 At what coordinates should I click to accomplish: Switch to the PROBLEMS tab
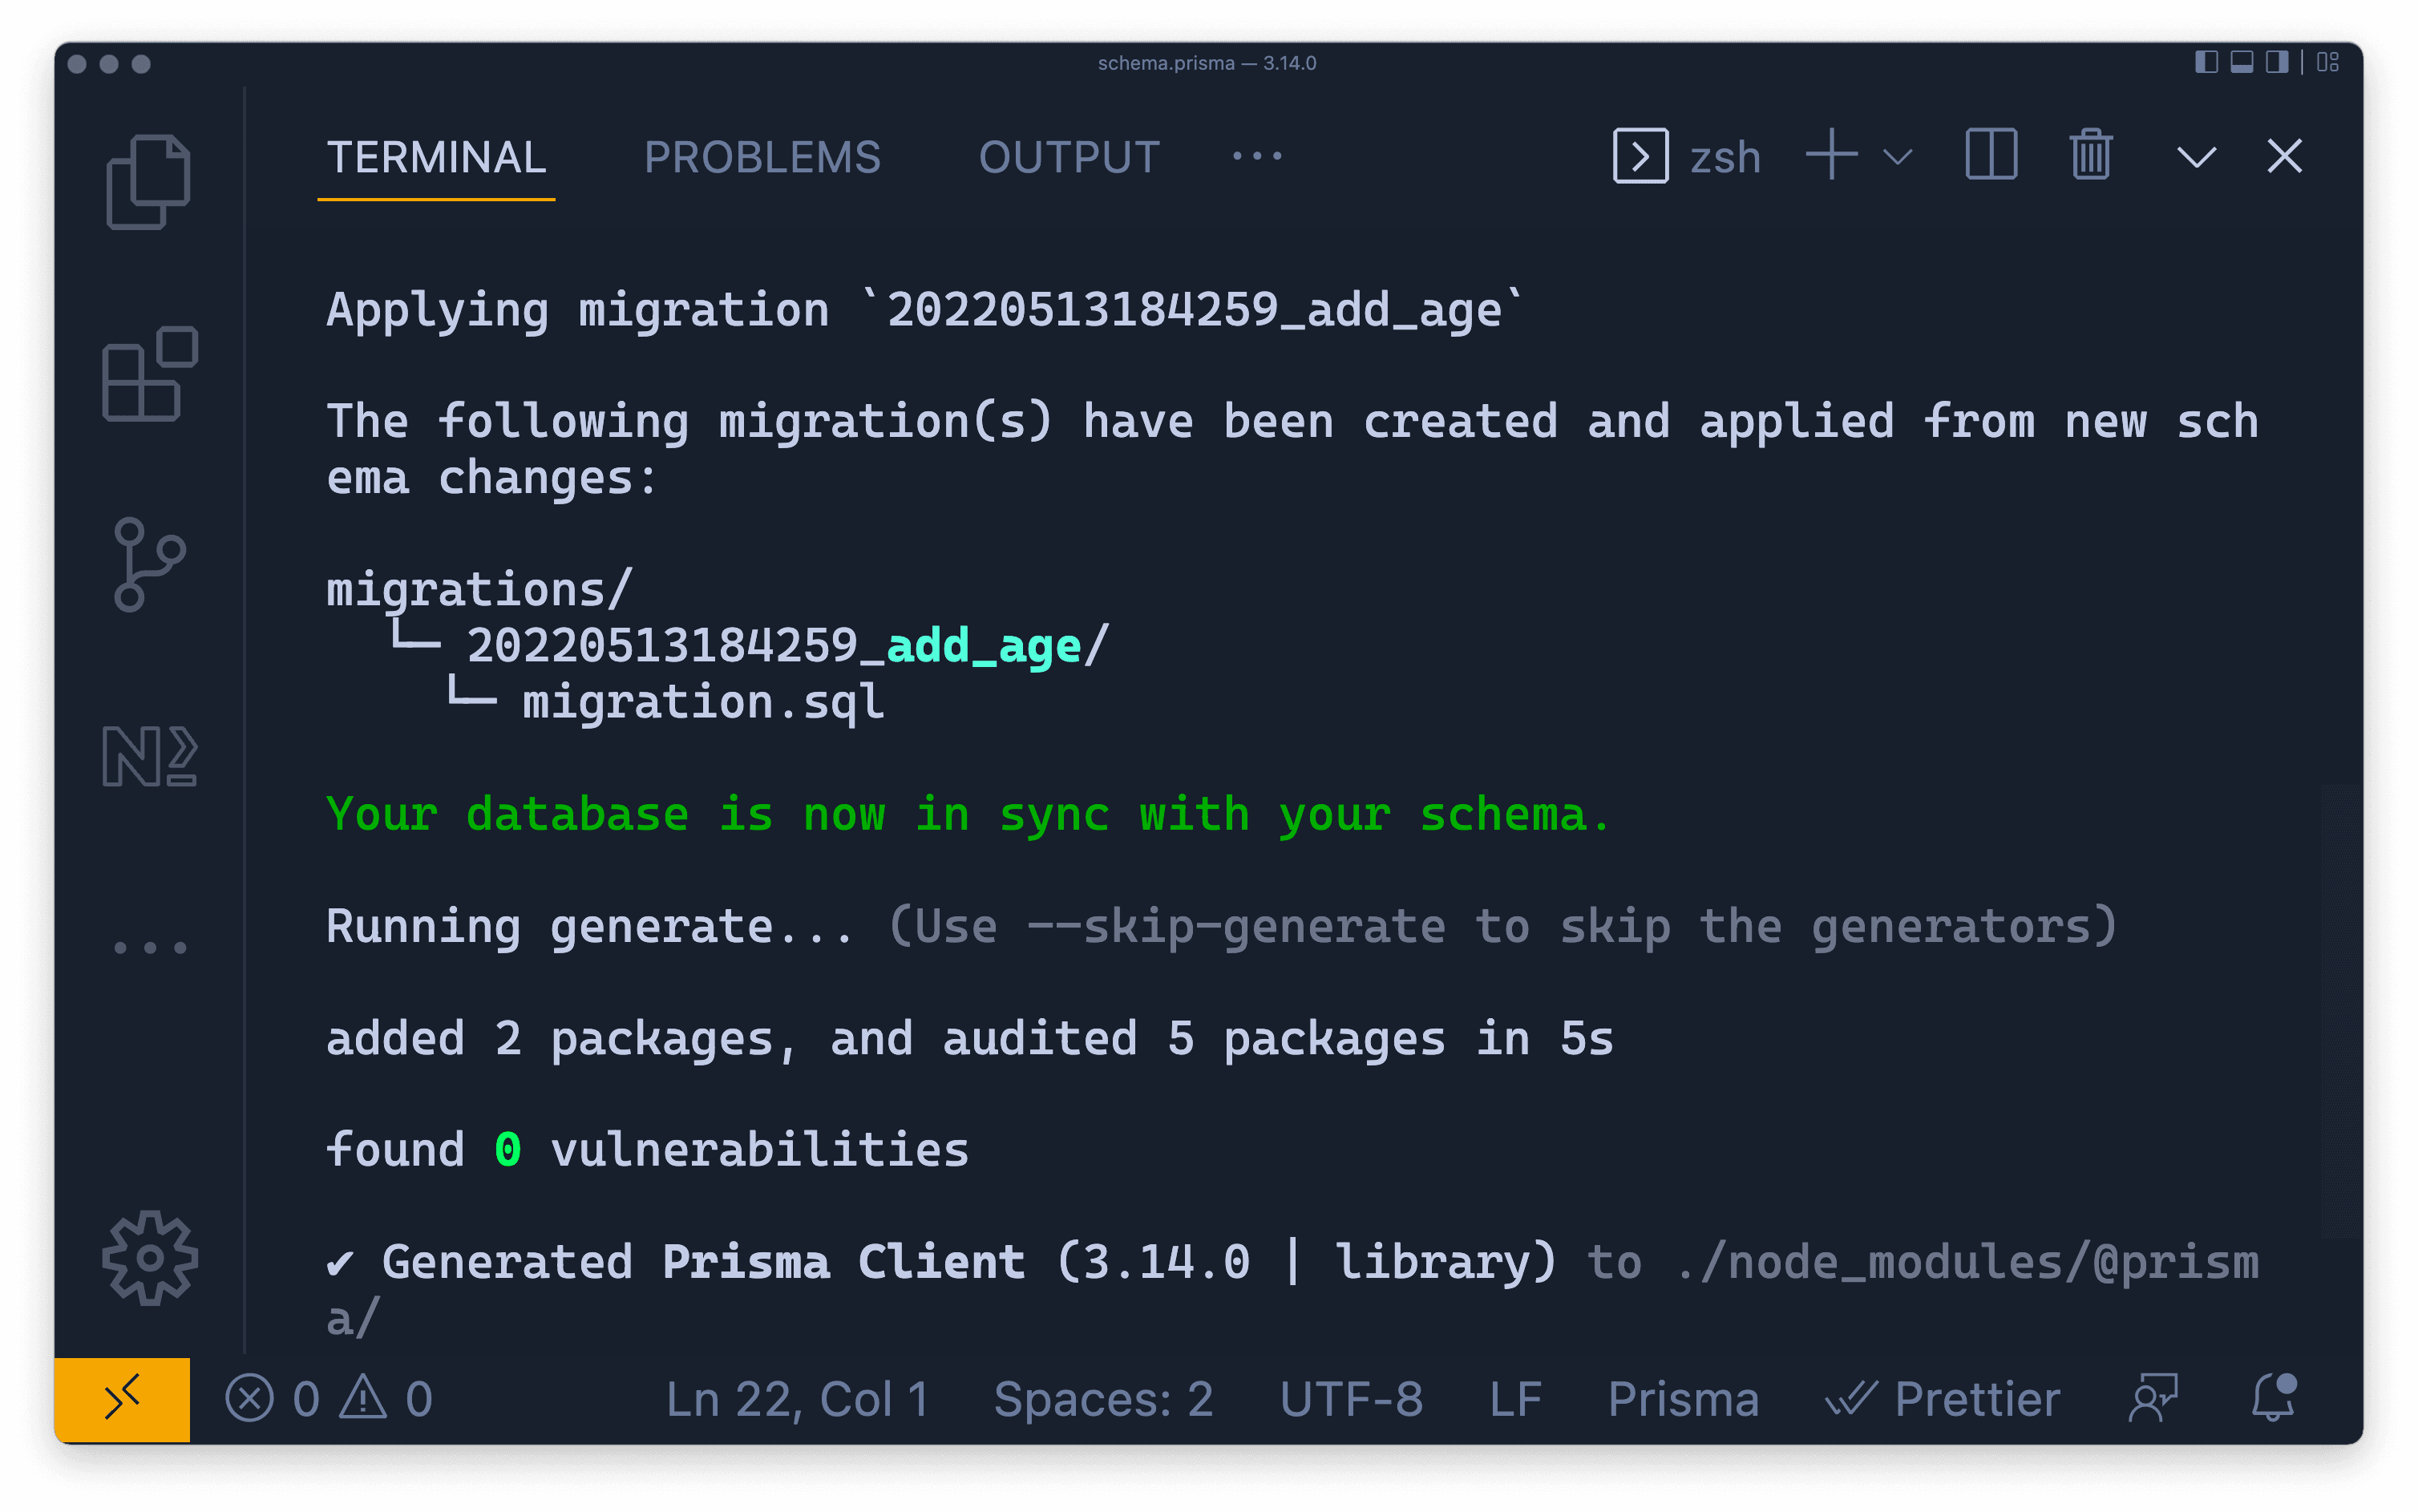[x=762, y=157]
